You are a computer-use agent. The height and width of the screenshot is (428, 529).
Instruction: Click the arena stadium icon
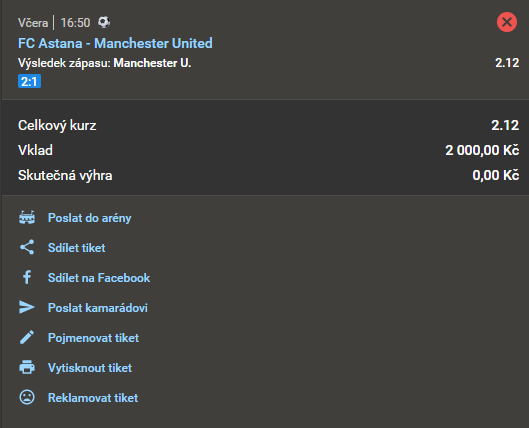coord(27,218)
